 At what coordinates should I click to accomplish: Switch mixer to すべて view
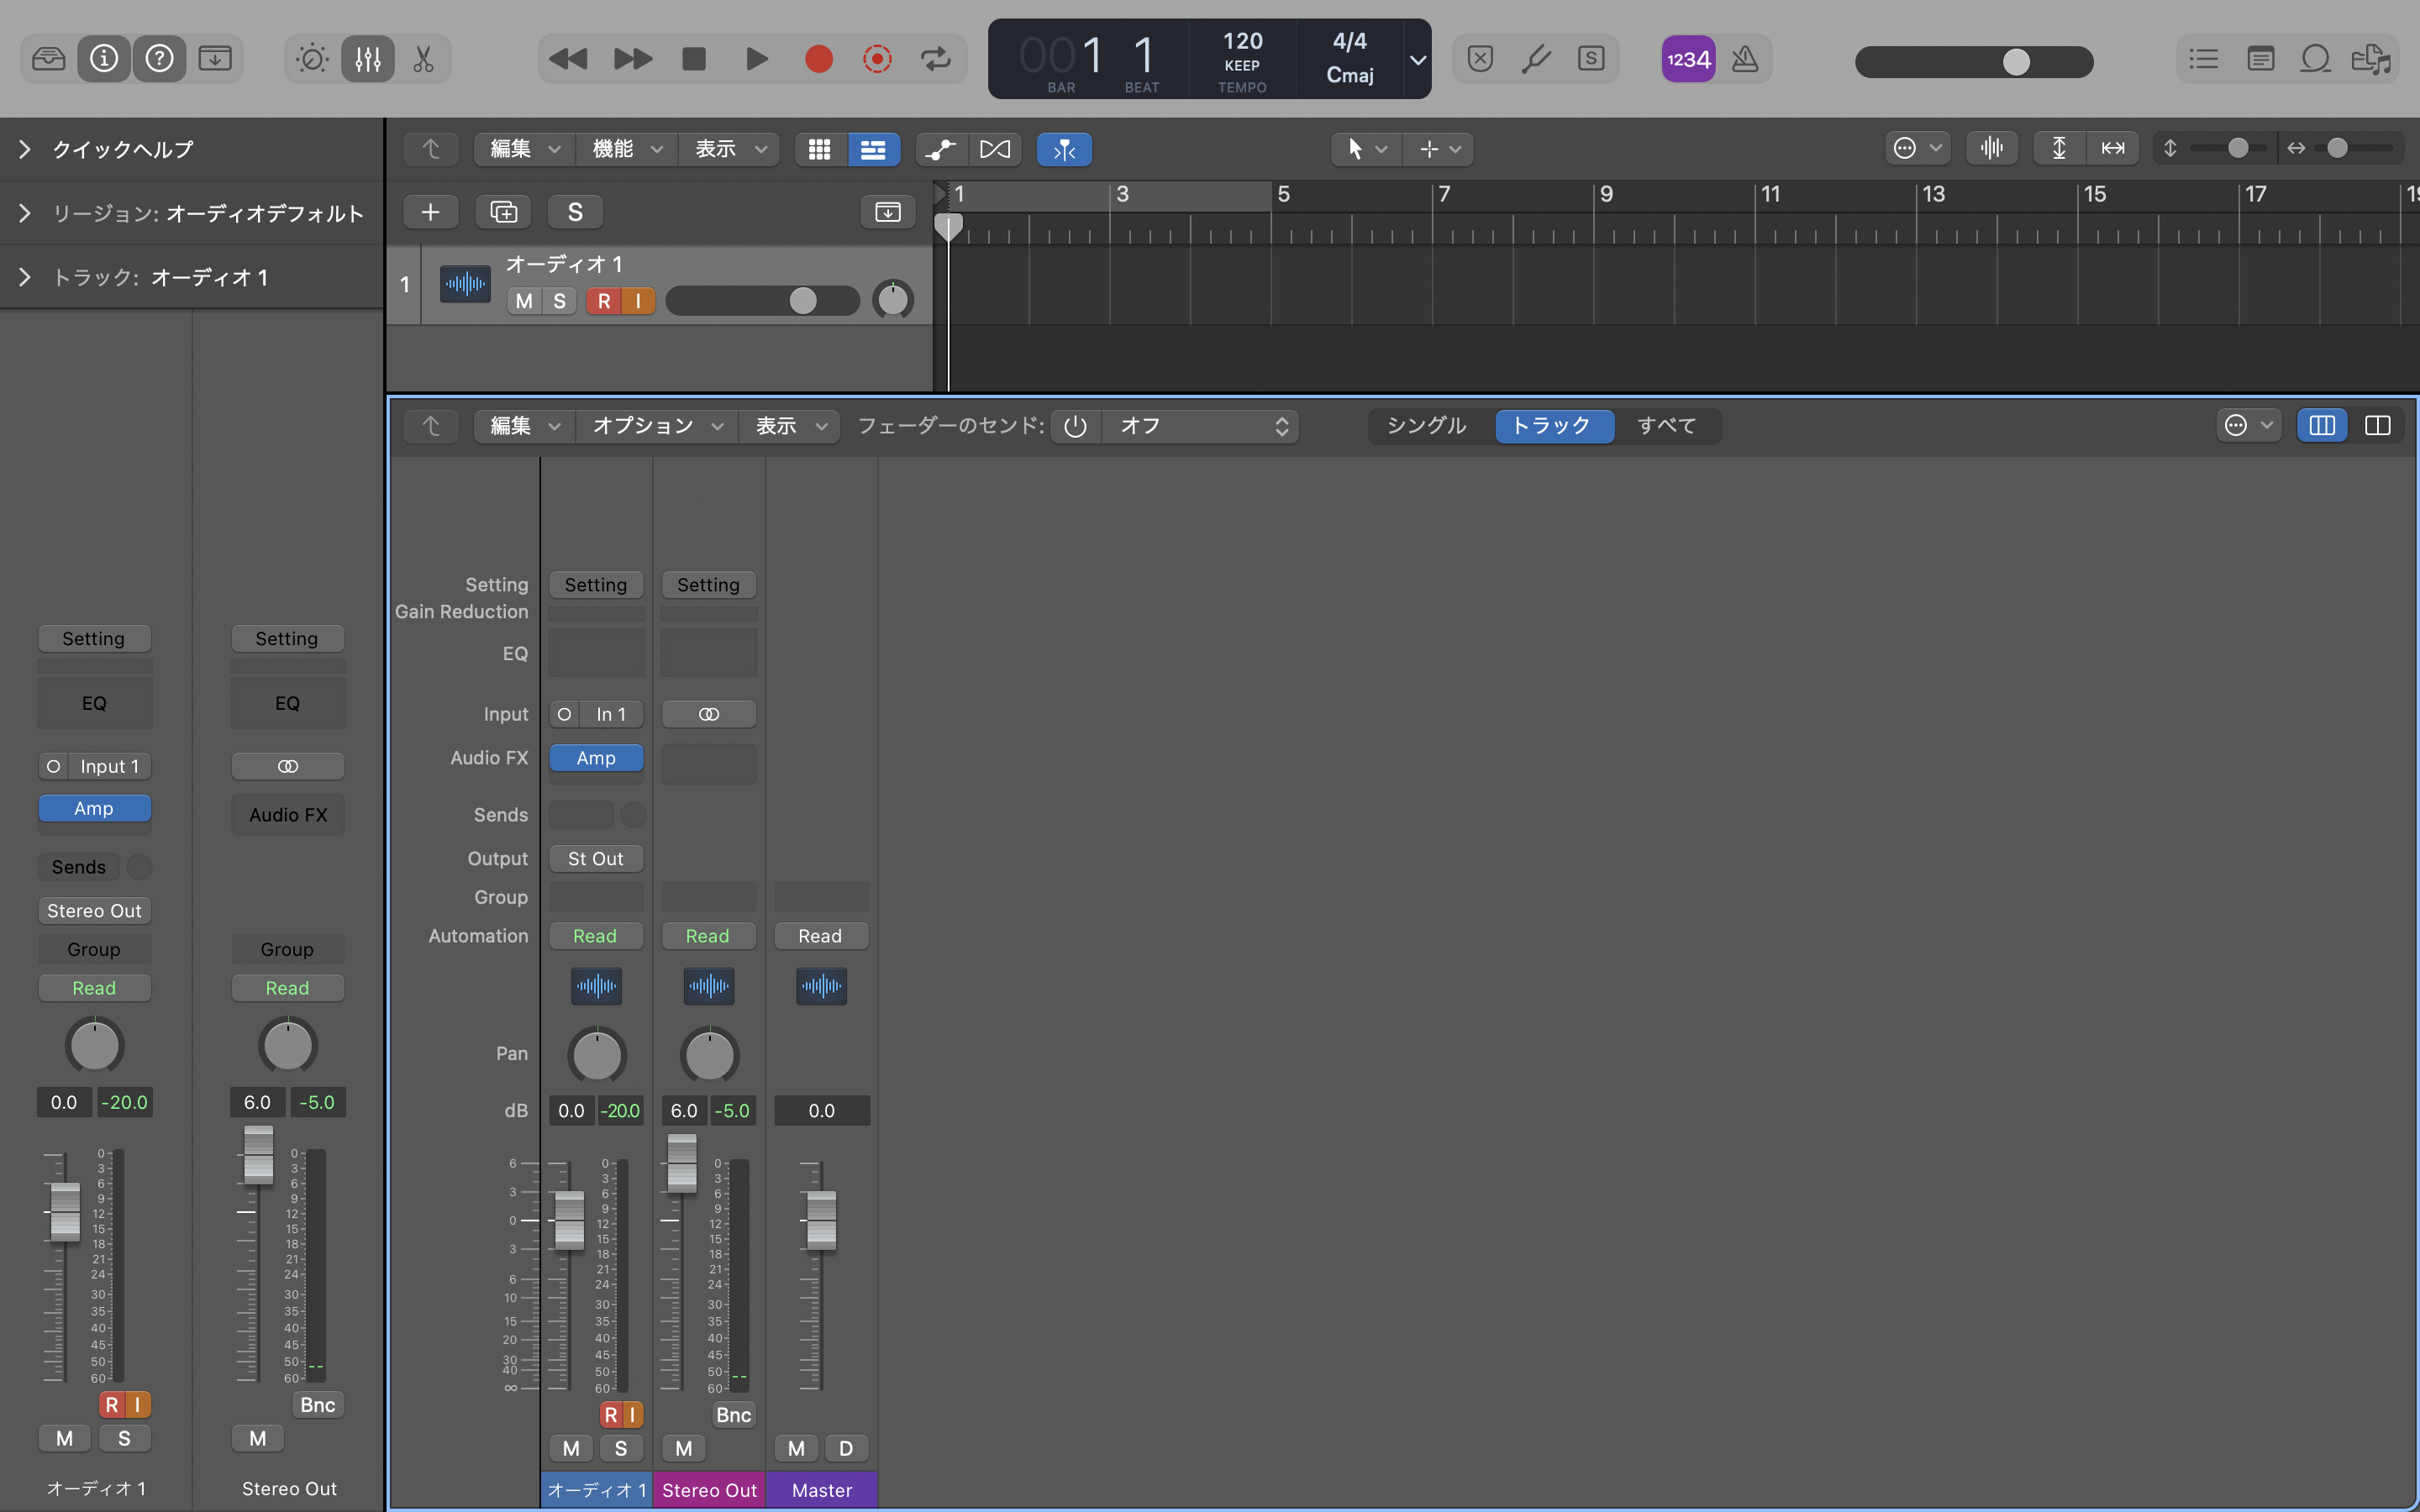click(x=1666, y=426)
